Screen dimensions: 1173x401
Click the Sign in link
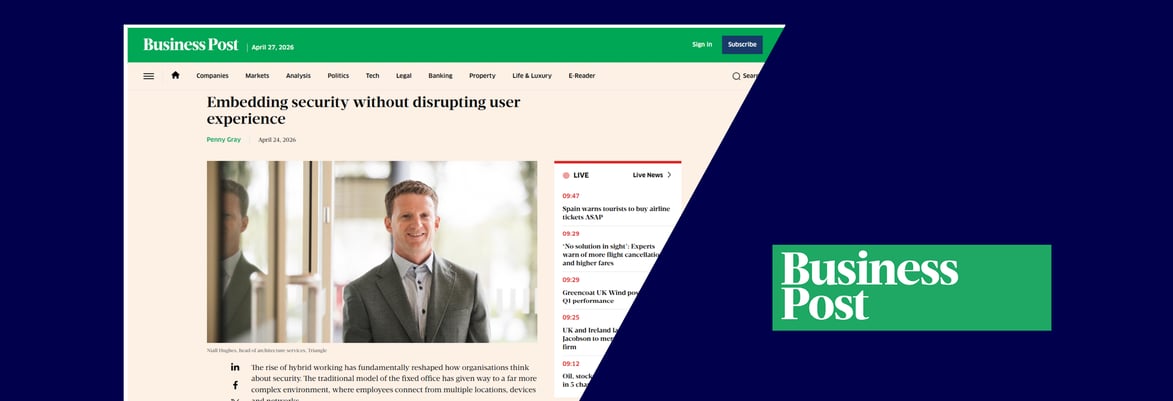[x=702, y=45]
